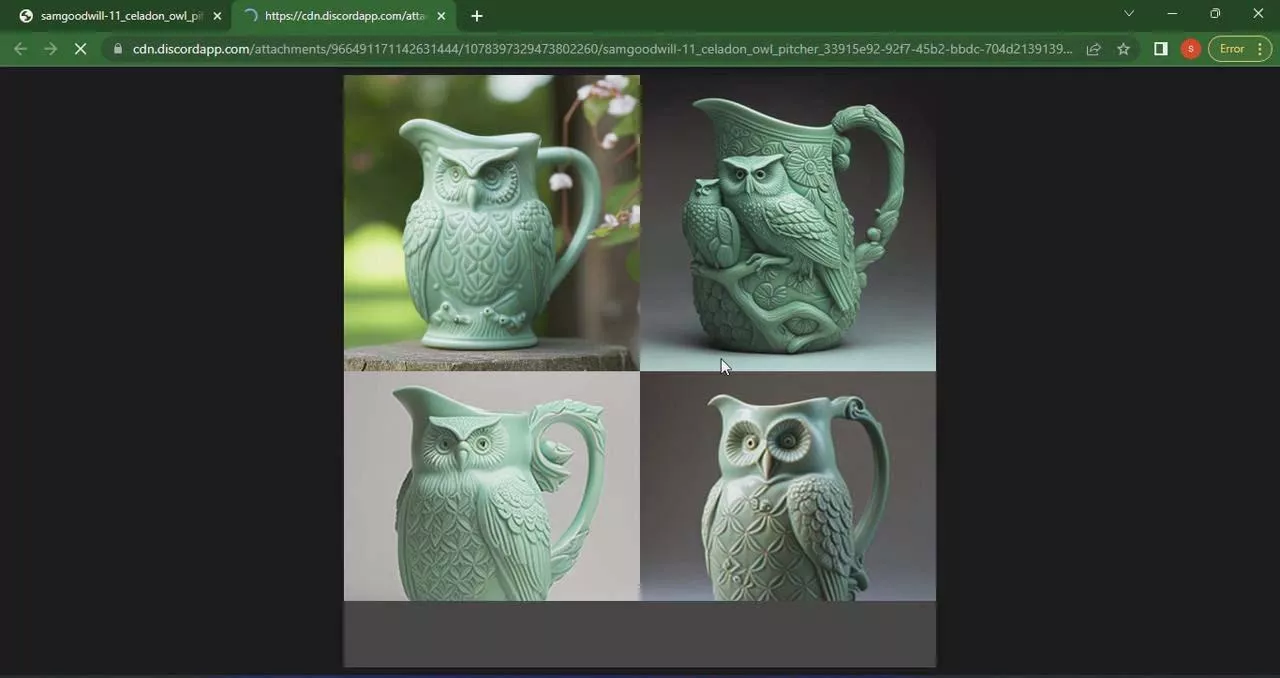Close the samgoodwill-11_celadon_owl tab
Viewport: 1280px width, 678px height.
[x=217, y=16]
